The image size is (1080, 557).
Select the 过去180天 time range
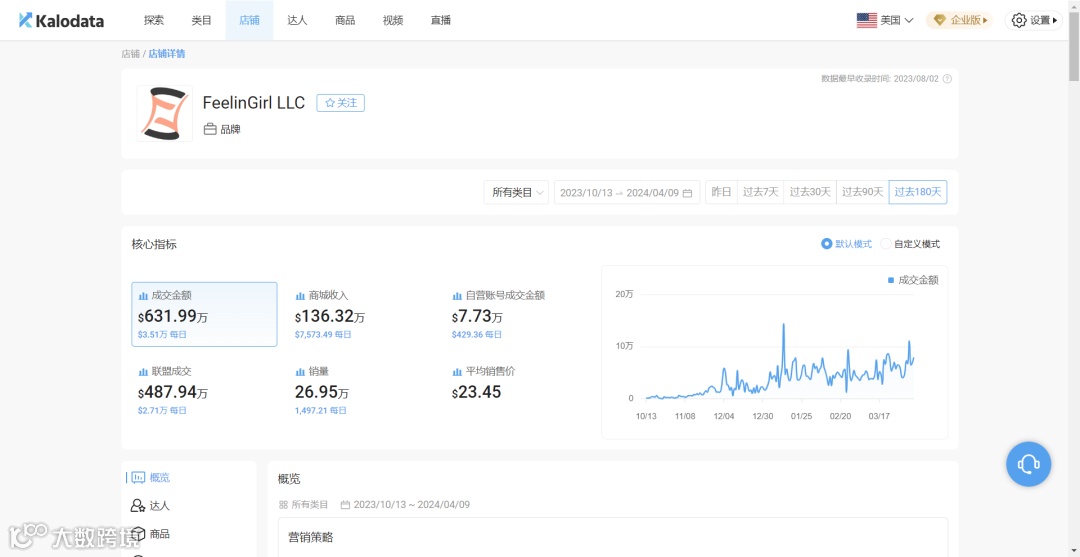pyautogui.click(x=917, y=192)
